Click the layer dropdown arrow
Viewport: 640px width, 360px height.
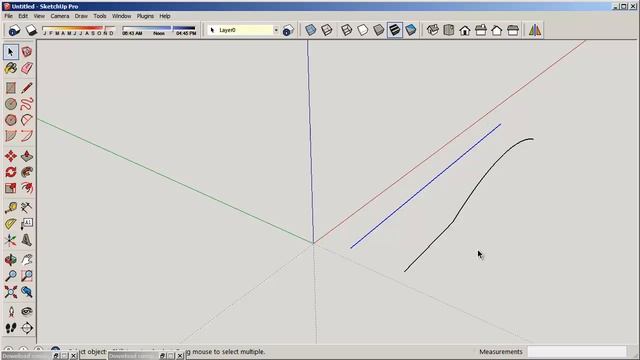tap(276, 30)
